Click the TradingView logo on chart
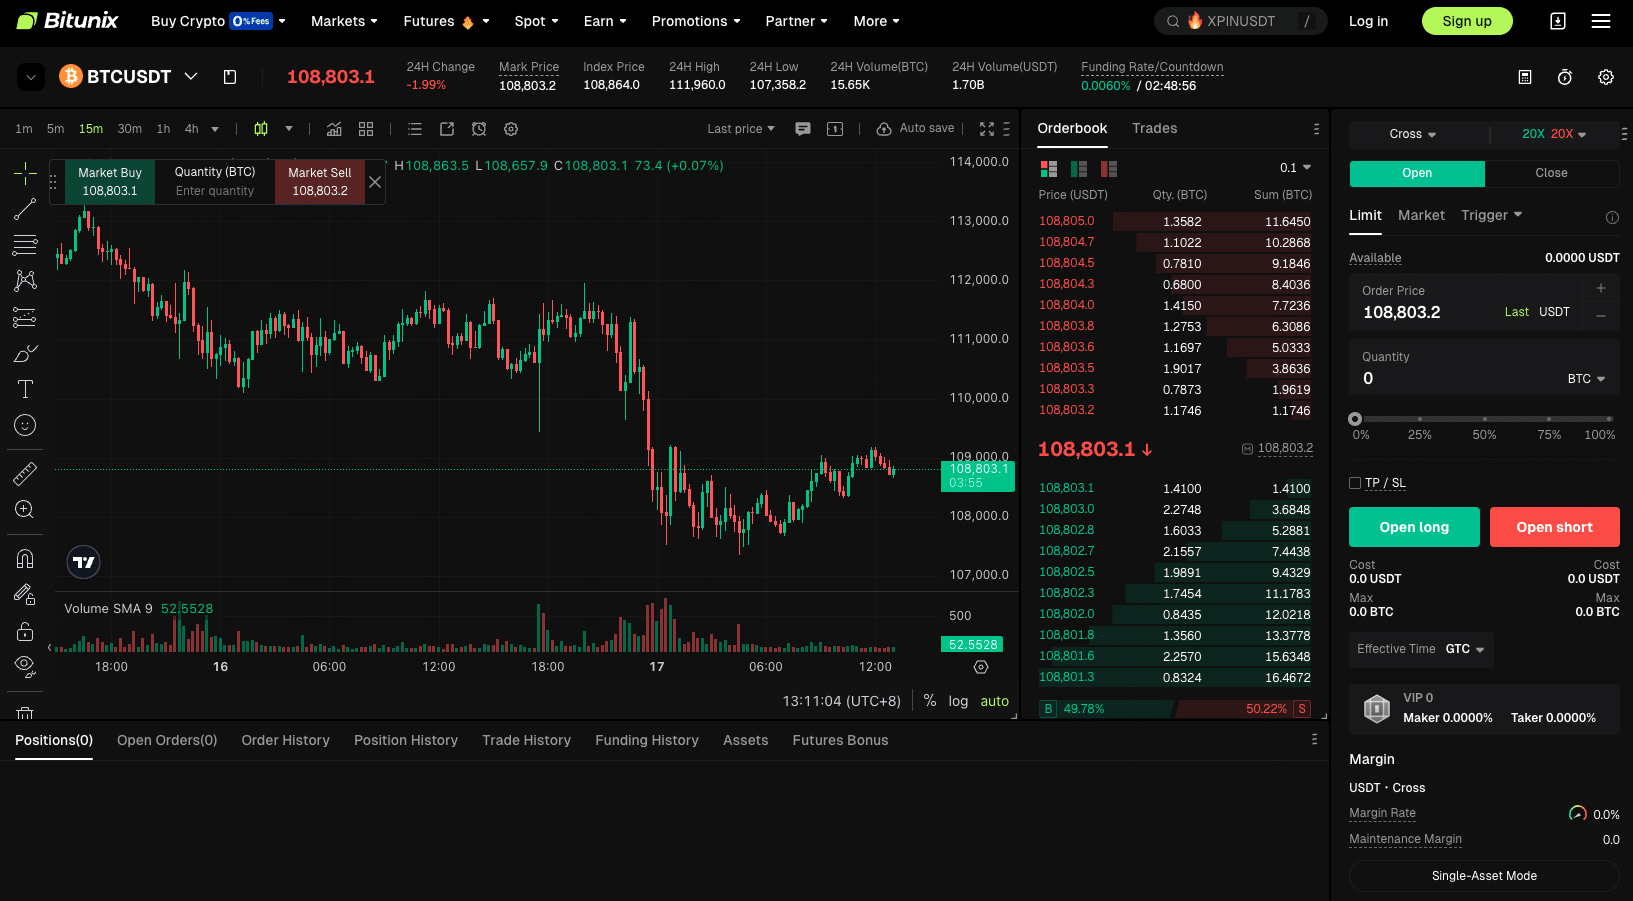This screenshot has height=901, width=1633. (84, 562)
